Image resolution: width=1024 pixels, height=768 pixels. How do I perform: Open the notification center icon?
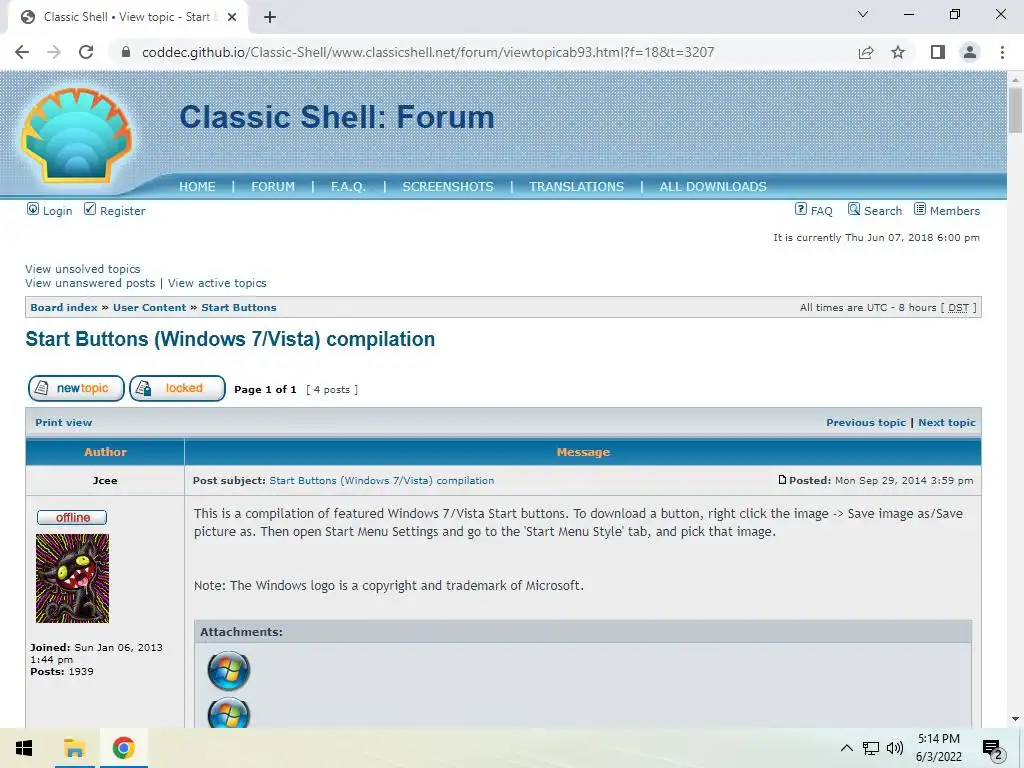pos(993,750)
